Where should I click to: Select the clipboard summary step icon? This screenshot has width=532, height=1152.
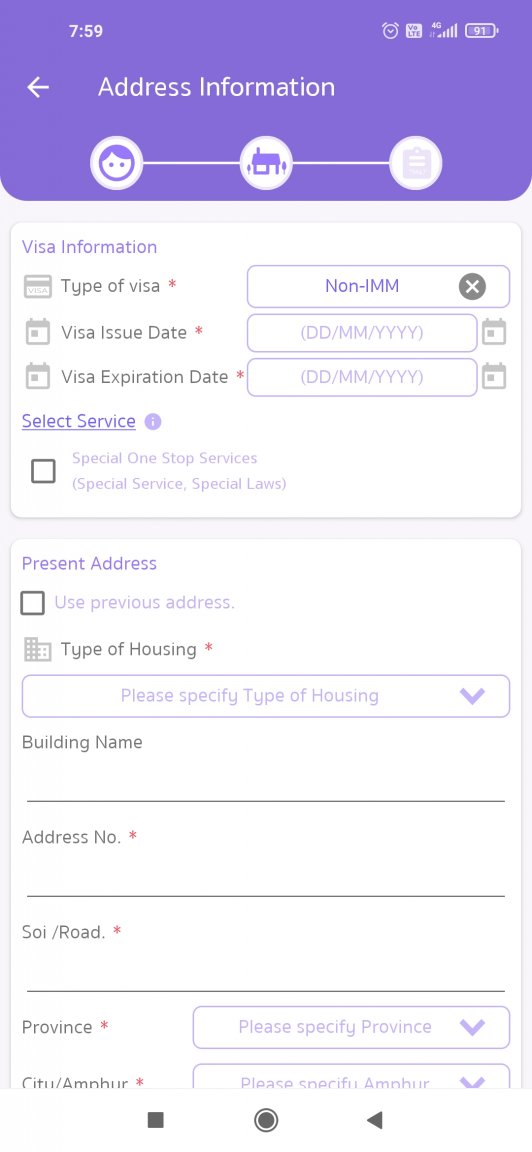[x=416, y=163]
